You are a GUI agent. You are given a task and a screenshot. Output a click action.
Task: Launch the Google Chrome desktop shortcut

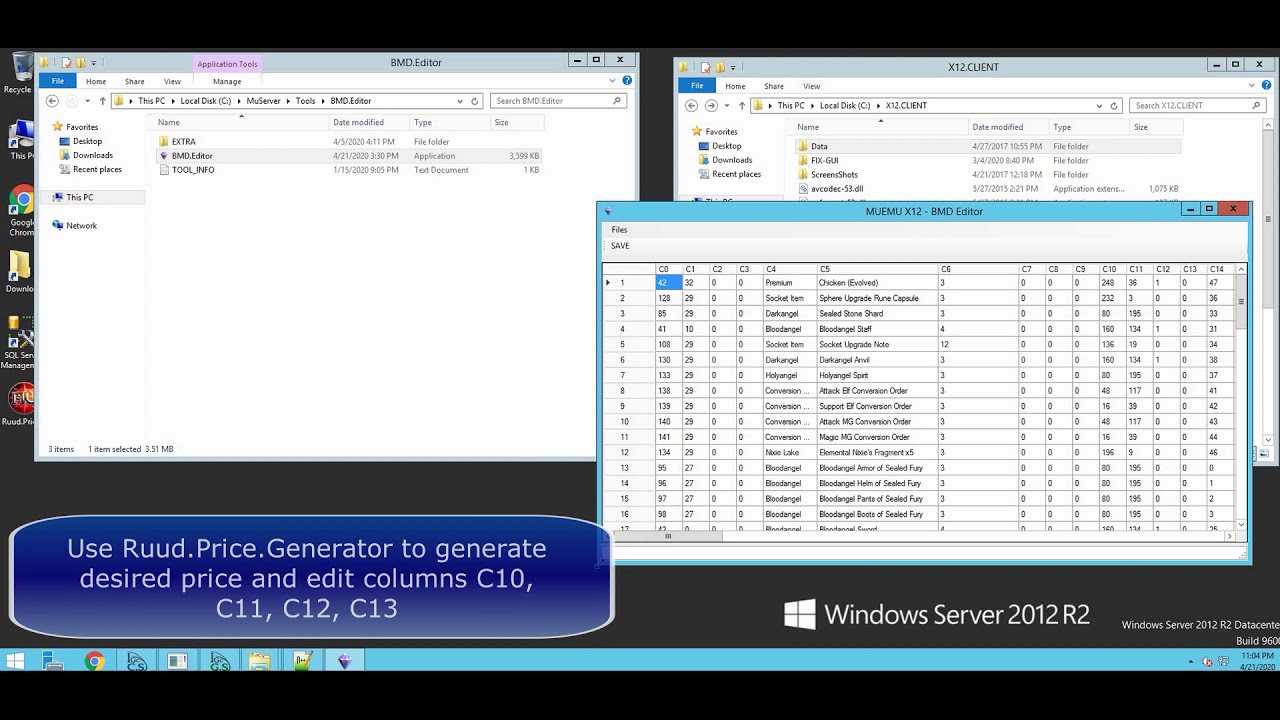click(x=21, y=208)
